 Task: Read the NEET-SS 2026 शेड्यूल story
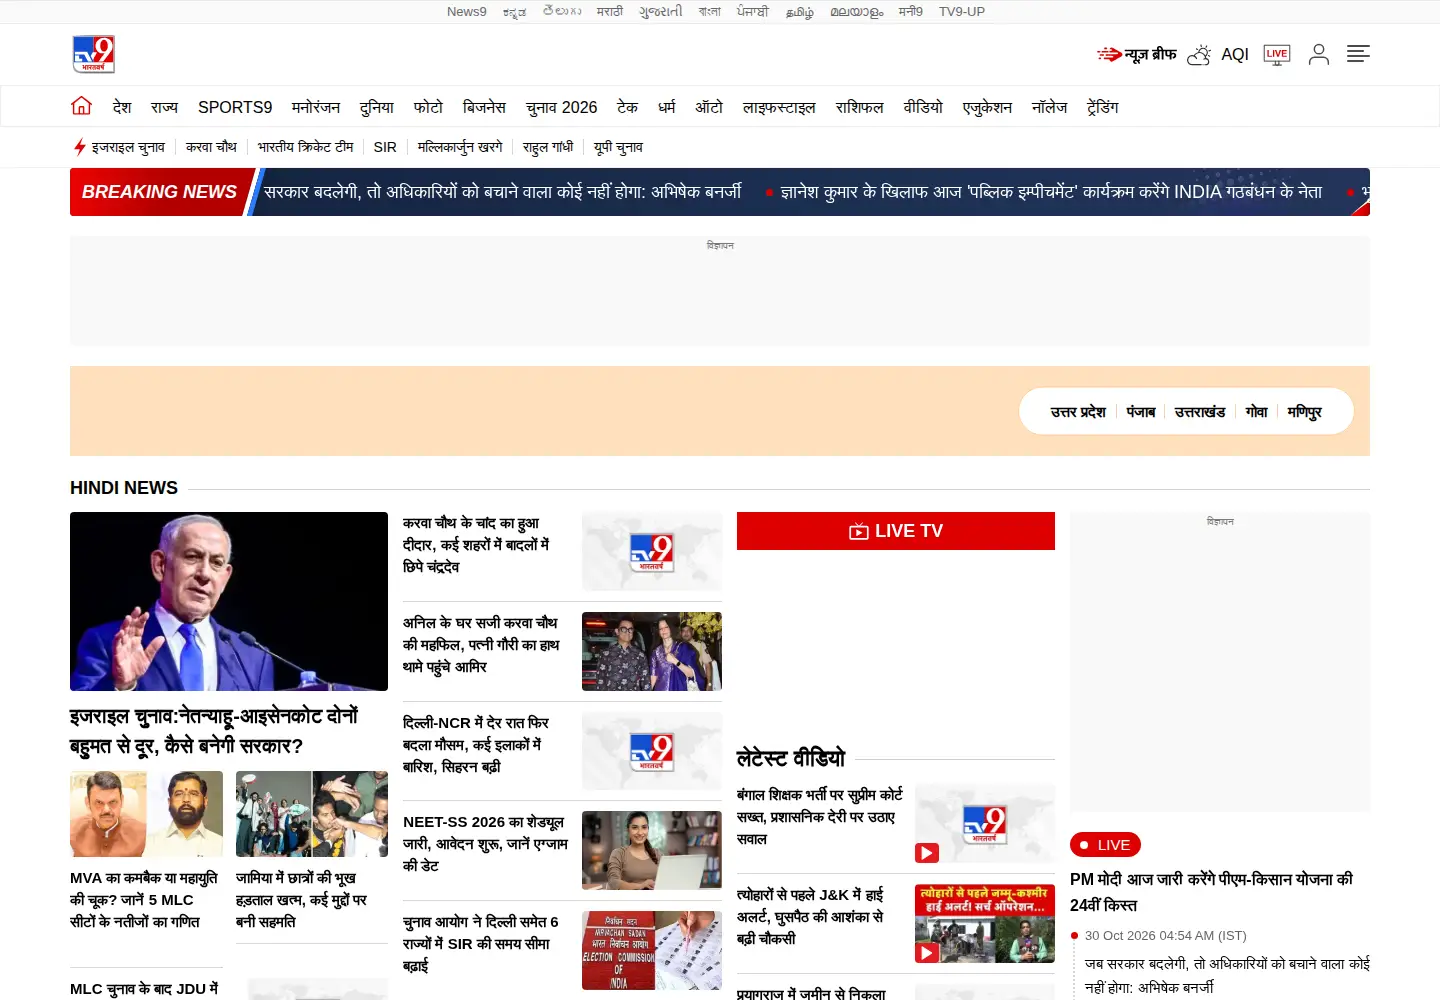click(485, 844)
